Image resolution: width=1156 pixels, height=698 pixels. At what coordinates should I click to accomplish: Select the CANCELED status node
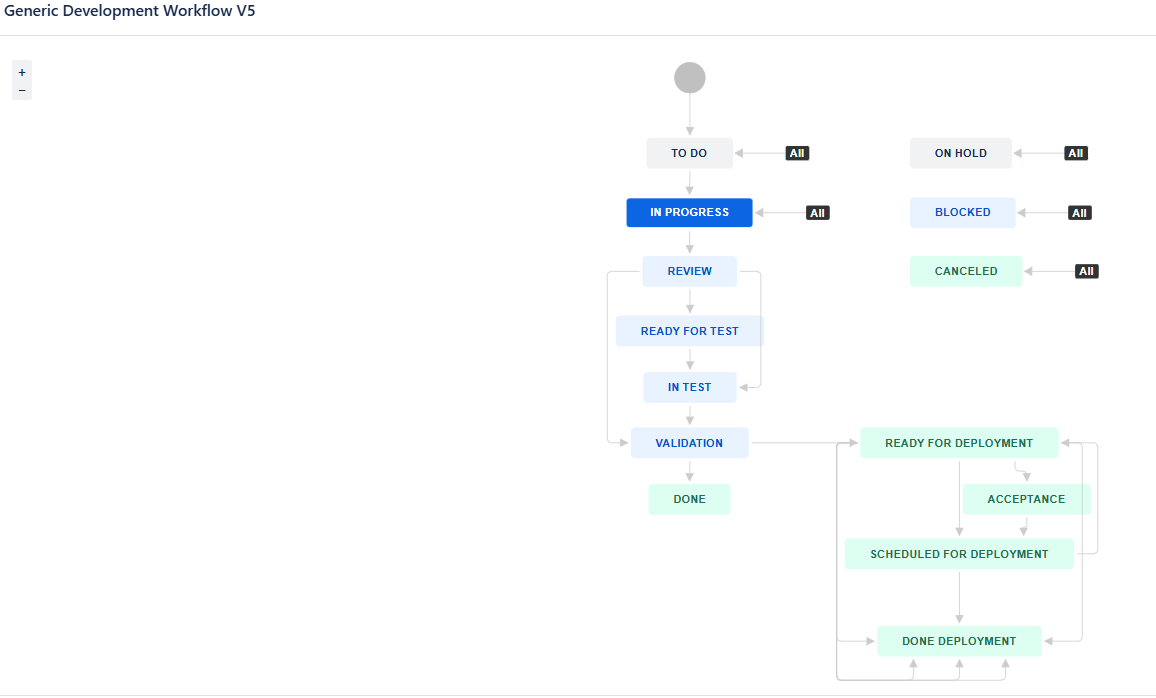[966, 271]
